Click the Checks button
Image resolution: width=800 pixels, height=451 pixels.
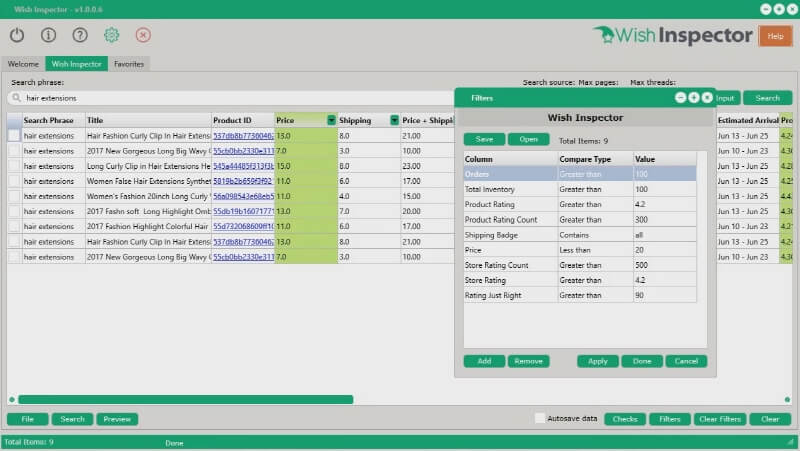coord(625,419)
